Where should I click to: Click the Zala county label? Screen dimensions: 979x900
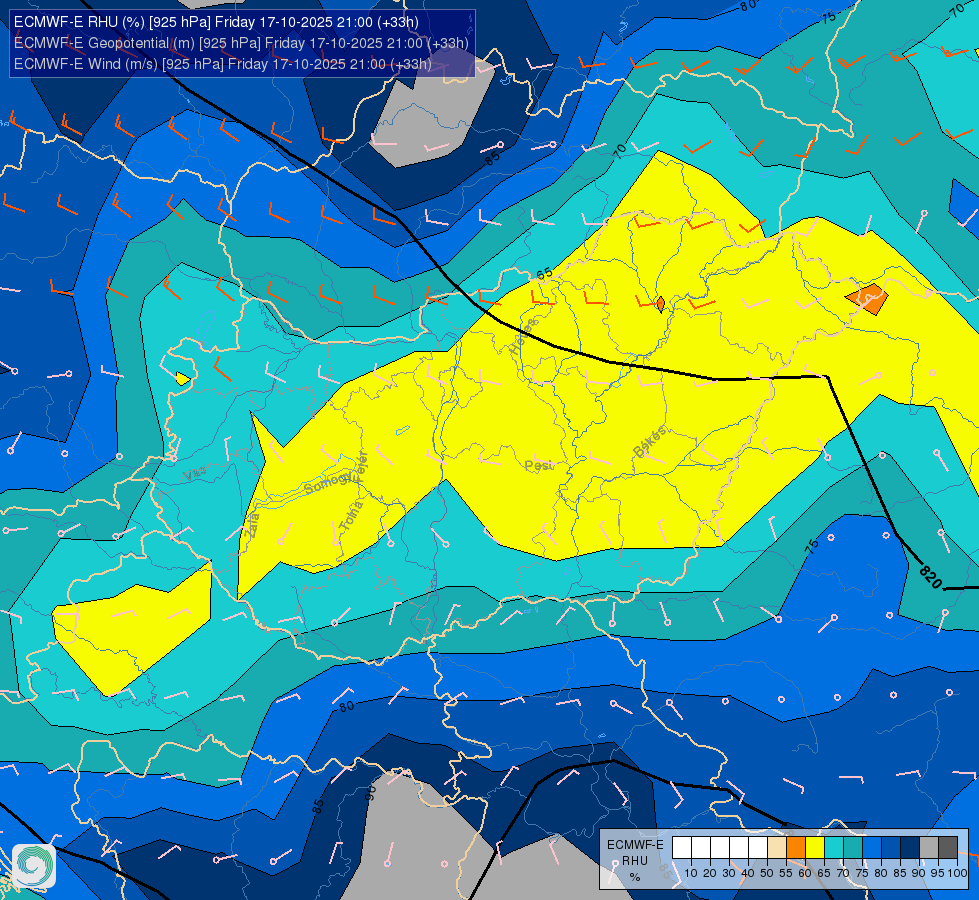[252, 523]
